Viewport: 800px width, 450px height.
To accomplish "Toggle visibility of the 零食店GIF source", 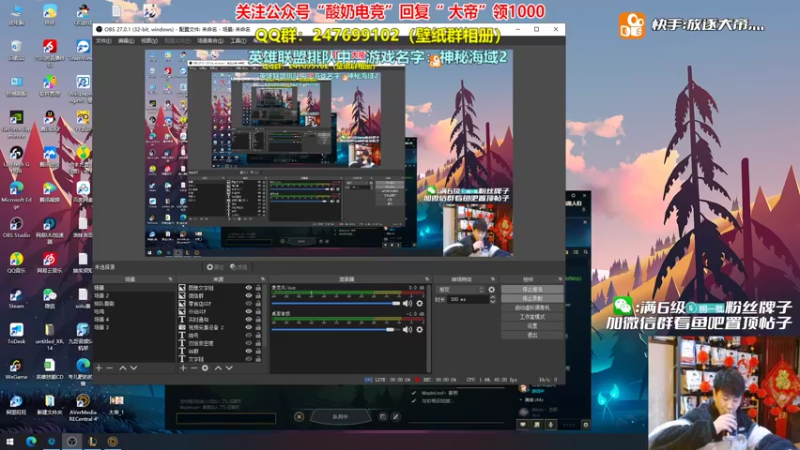I will point(248,304).
